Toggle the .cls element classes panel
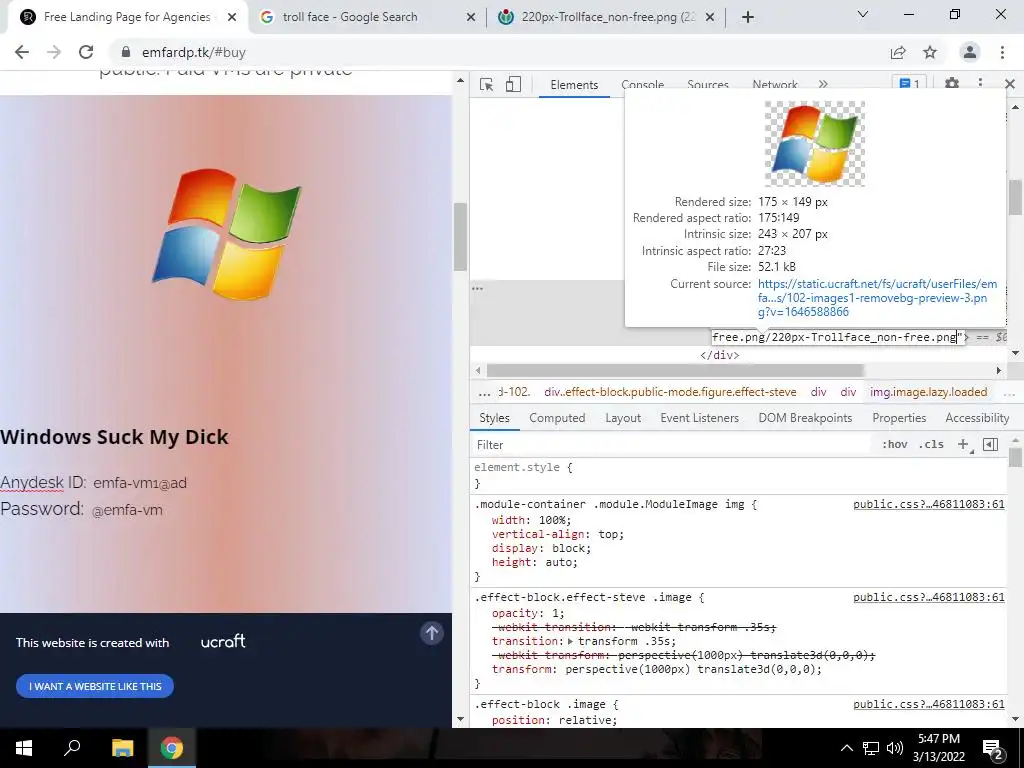Screen dimensions: 1024x768 click(x=931, y=445)
